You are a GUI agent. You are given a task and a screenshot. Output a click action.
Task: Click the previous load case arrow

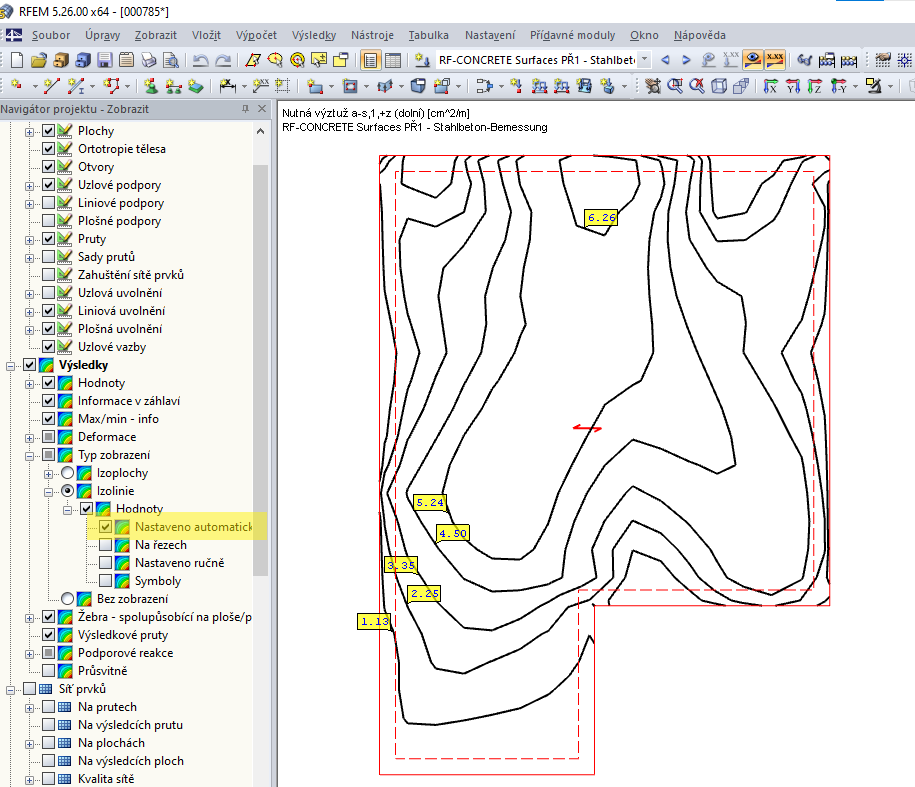(x=666, y=60)
